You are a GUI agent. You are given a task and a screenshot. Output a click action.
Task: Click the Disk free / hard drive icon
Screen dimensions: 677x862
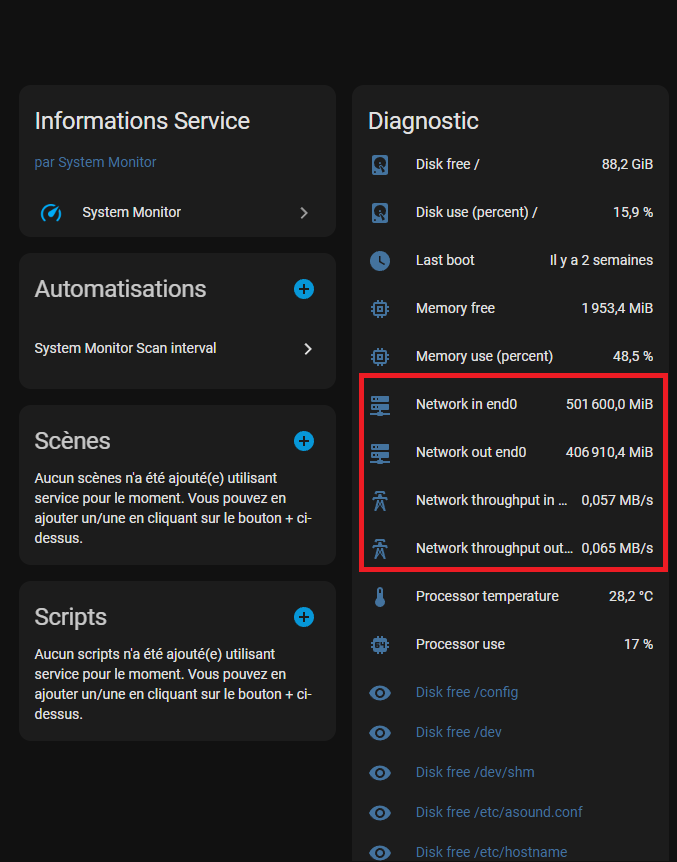point(380,165)
